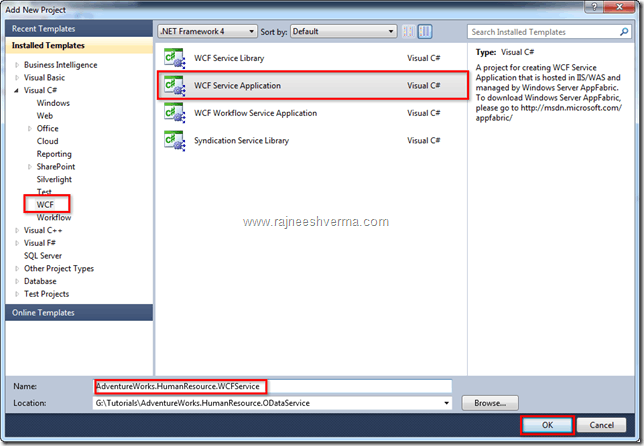Expand the Office node

[x=30, y=129]
